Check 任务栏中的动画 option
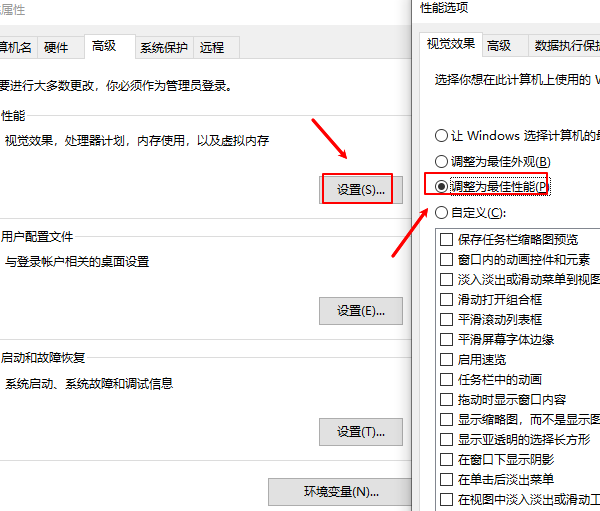The image size is (600, 511). point(446,379)
